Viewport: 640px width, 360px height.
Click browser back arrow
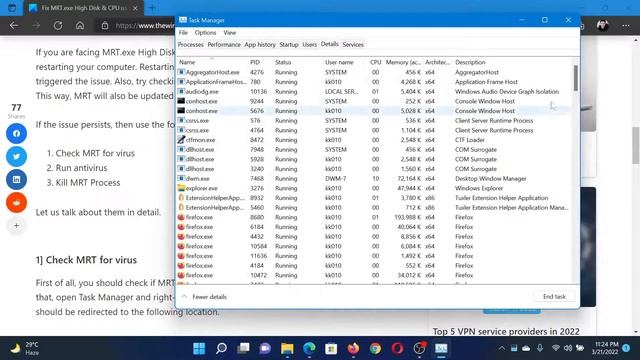click(x=14, y=26)
